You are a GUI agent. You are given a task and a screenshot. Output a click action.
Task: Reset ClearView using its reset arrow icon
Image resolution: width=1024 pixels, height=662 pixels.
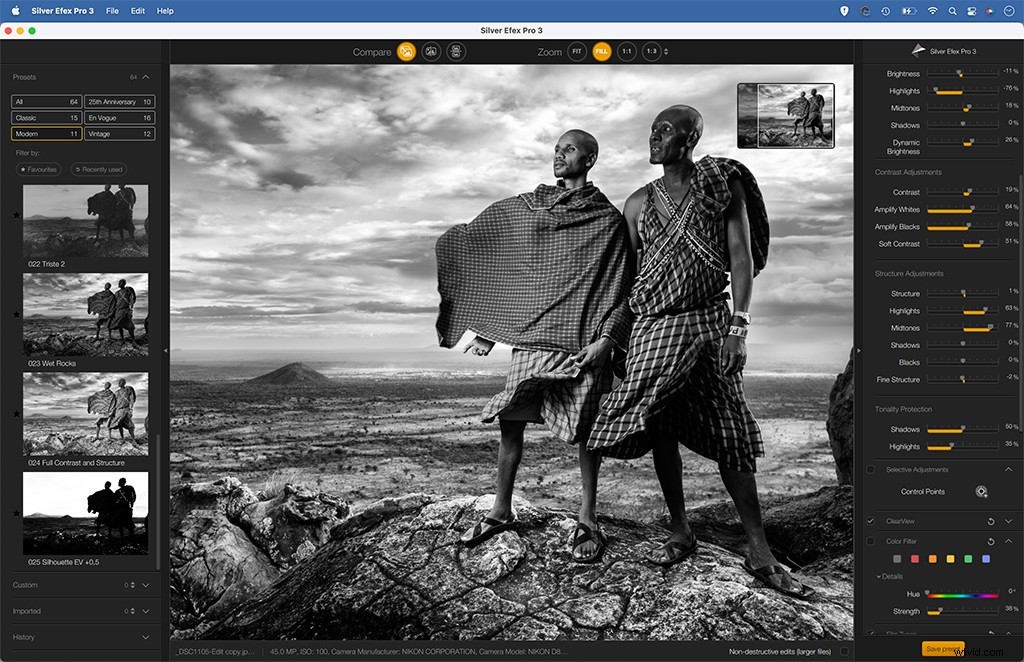tap(991, 521)
